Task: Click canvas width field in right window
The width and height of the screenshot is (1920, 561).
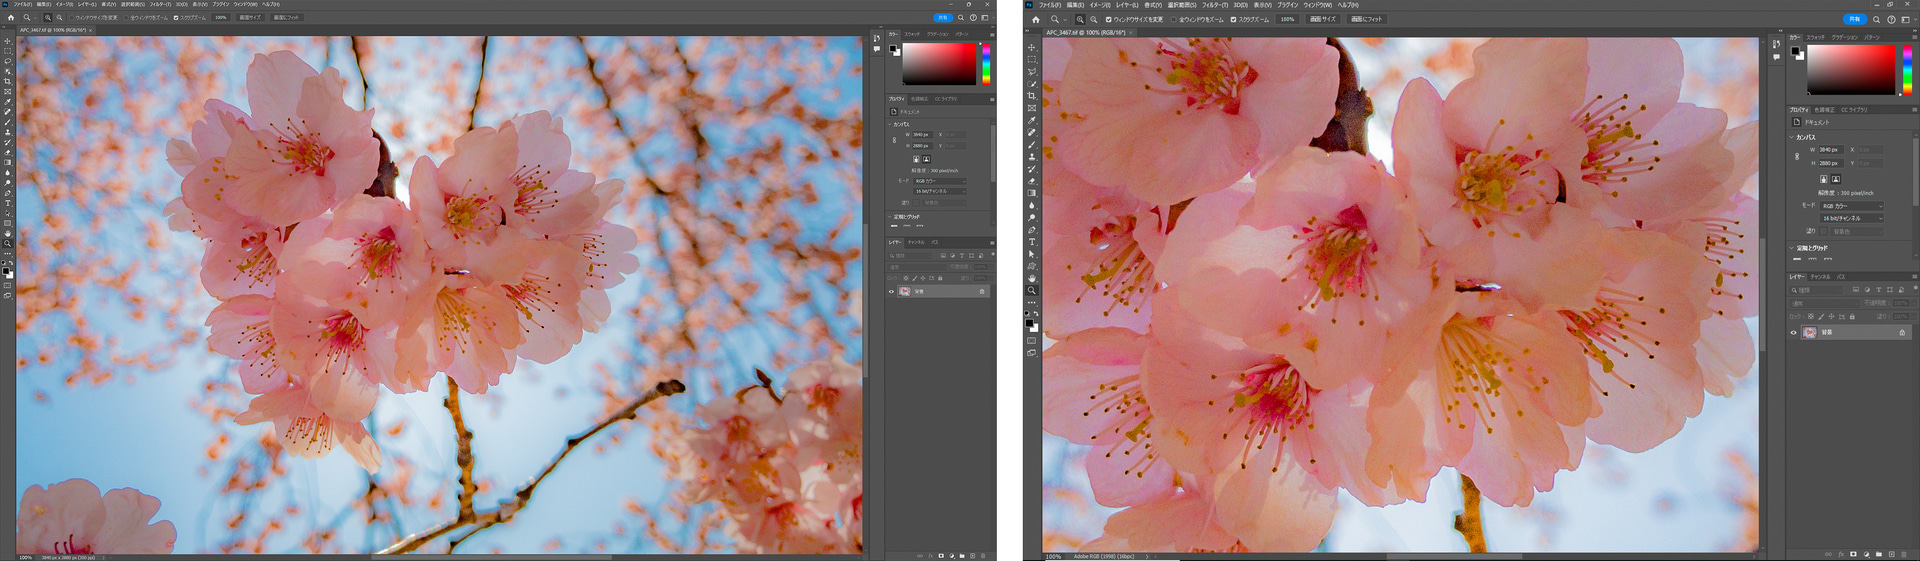Action: pos(1832,149)
